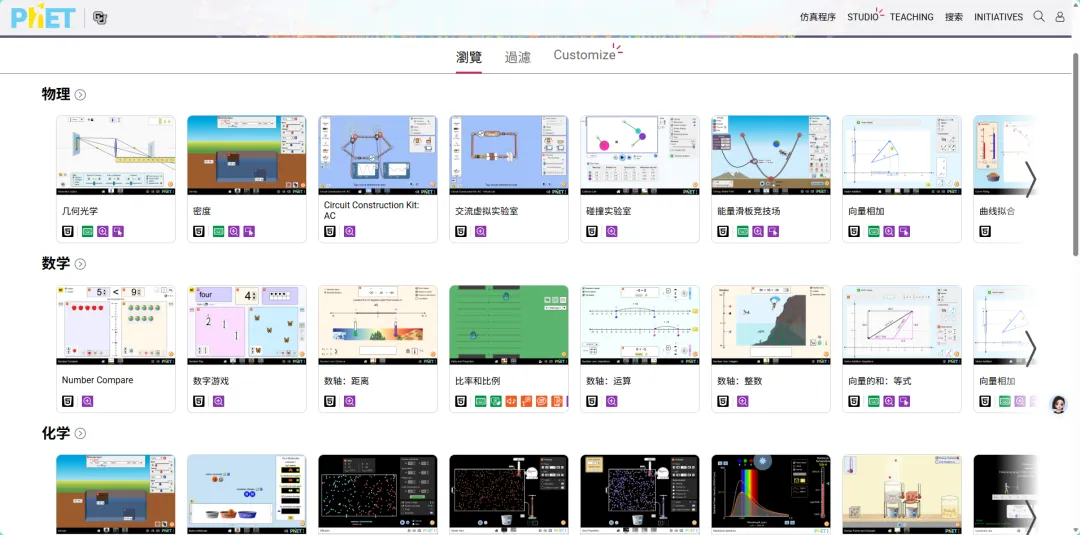Switch to the 瀏覽 tab
1080x535 pixels.
pos(469,57)
